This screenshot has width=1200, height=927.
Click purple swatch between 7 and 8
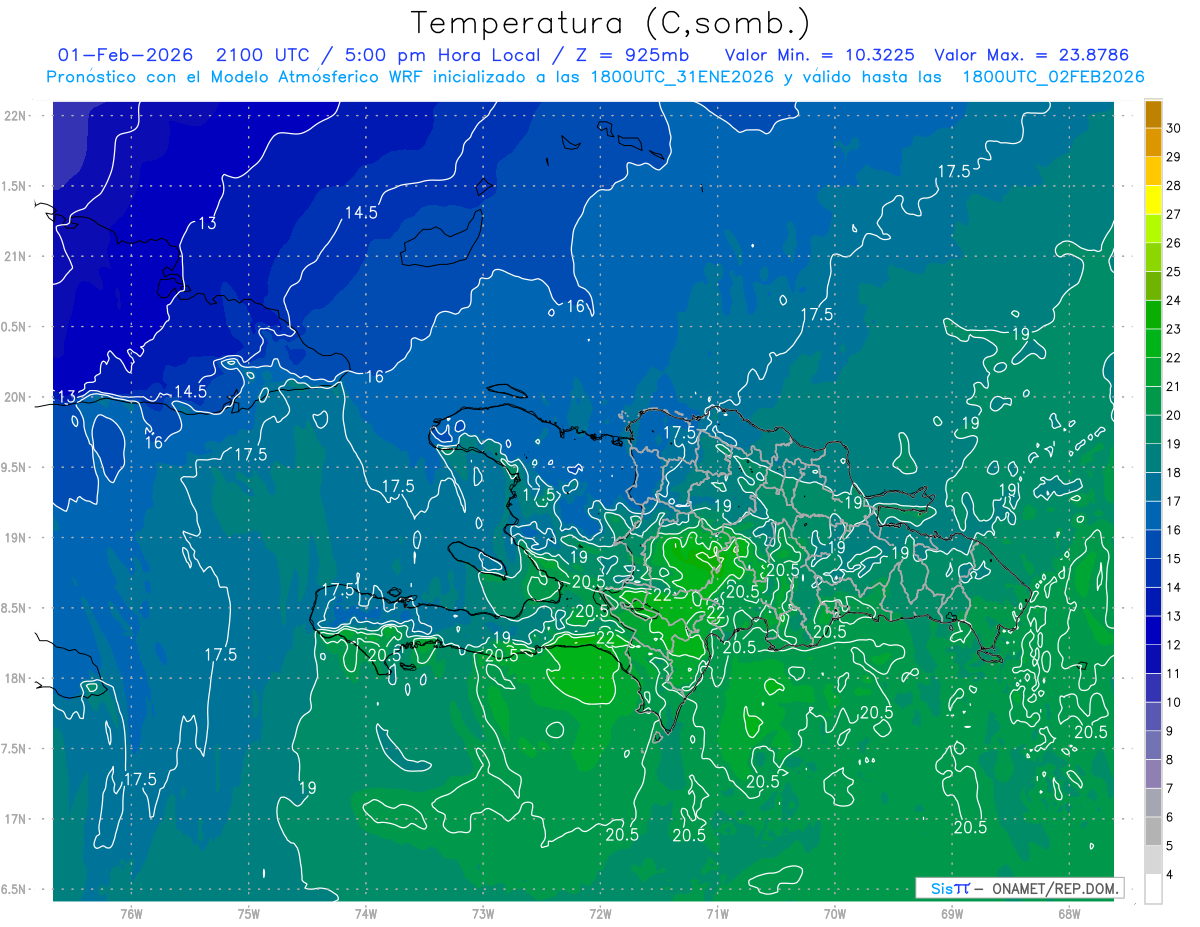[x=1153, y=774]
